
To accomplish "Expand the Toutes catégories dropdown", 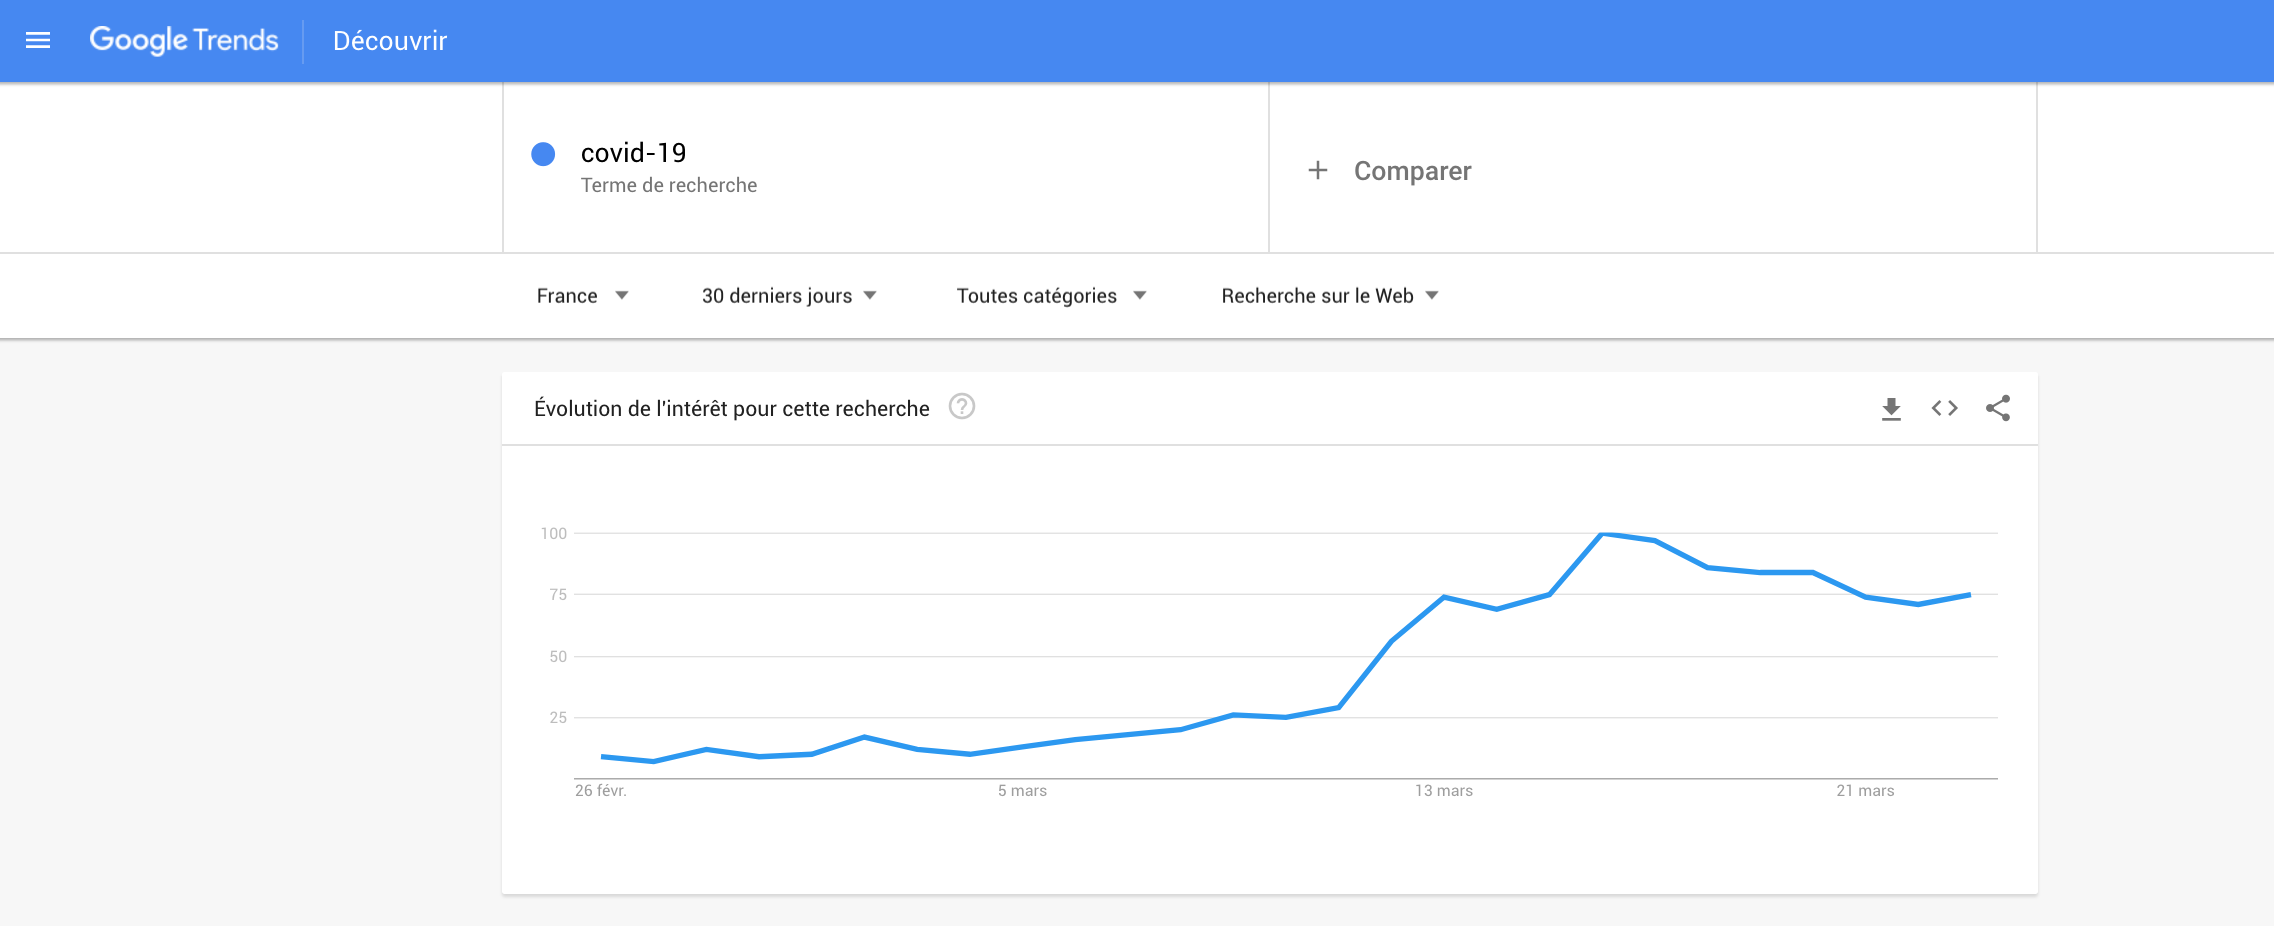I will click(1050, 296).
